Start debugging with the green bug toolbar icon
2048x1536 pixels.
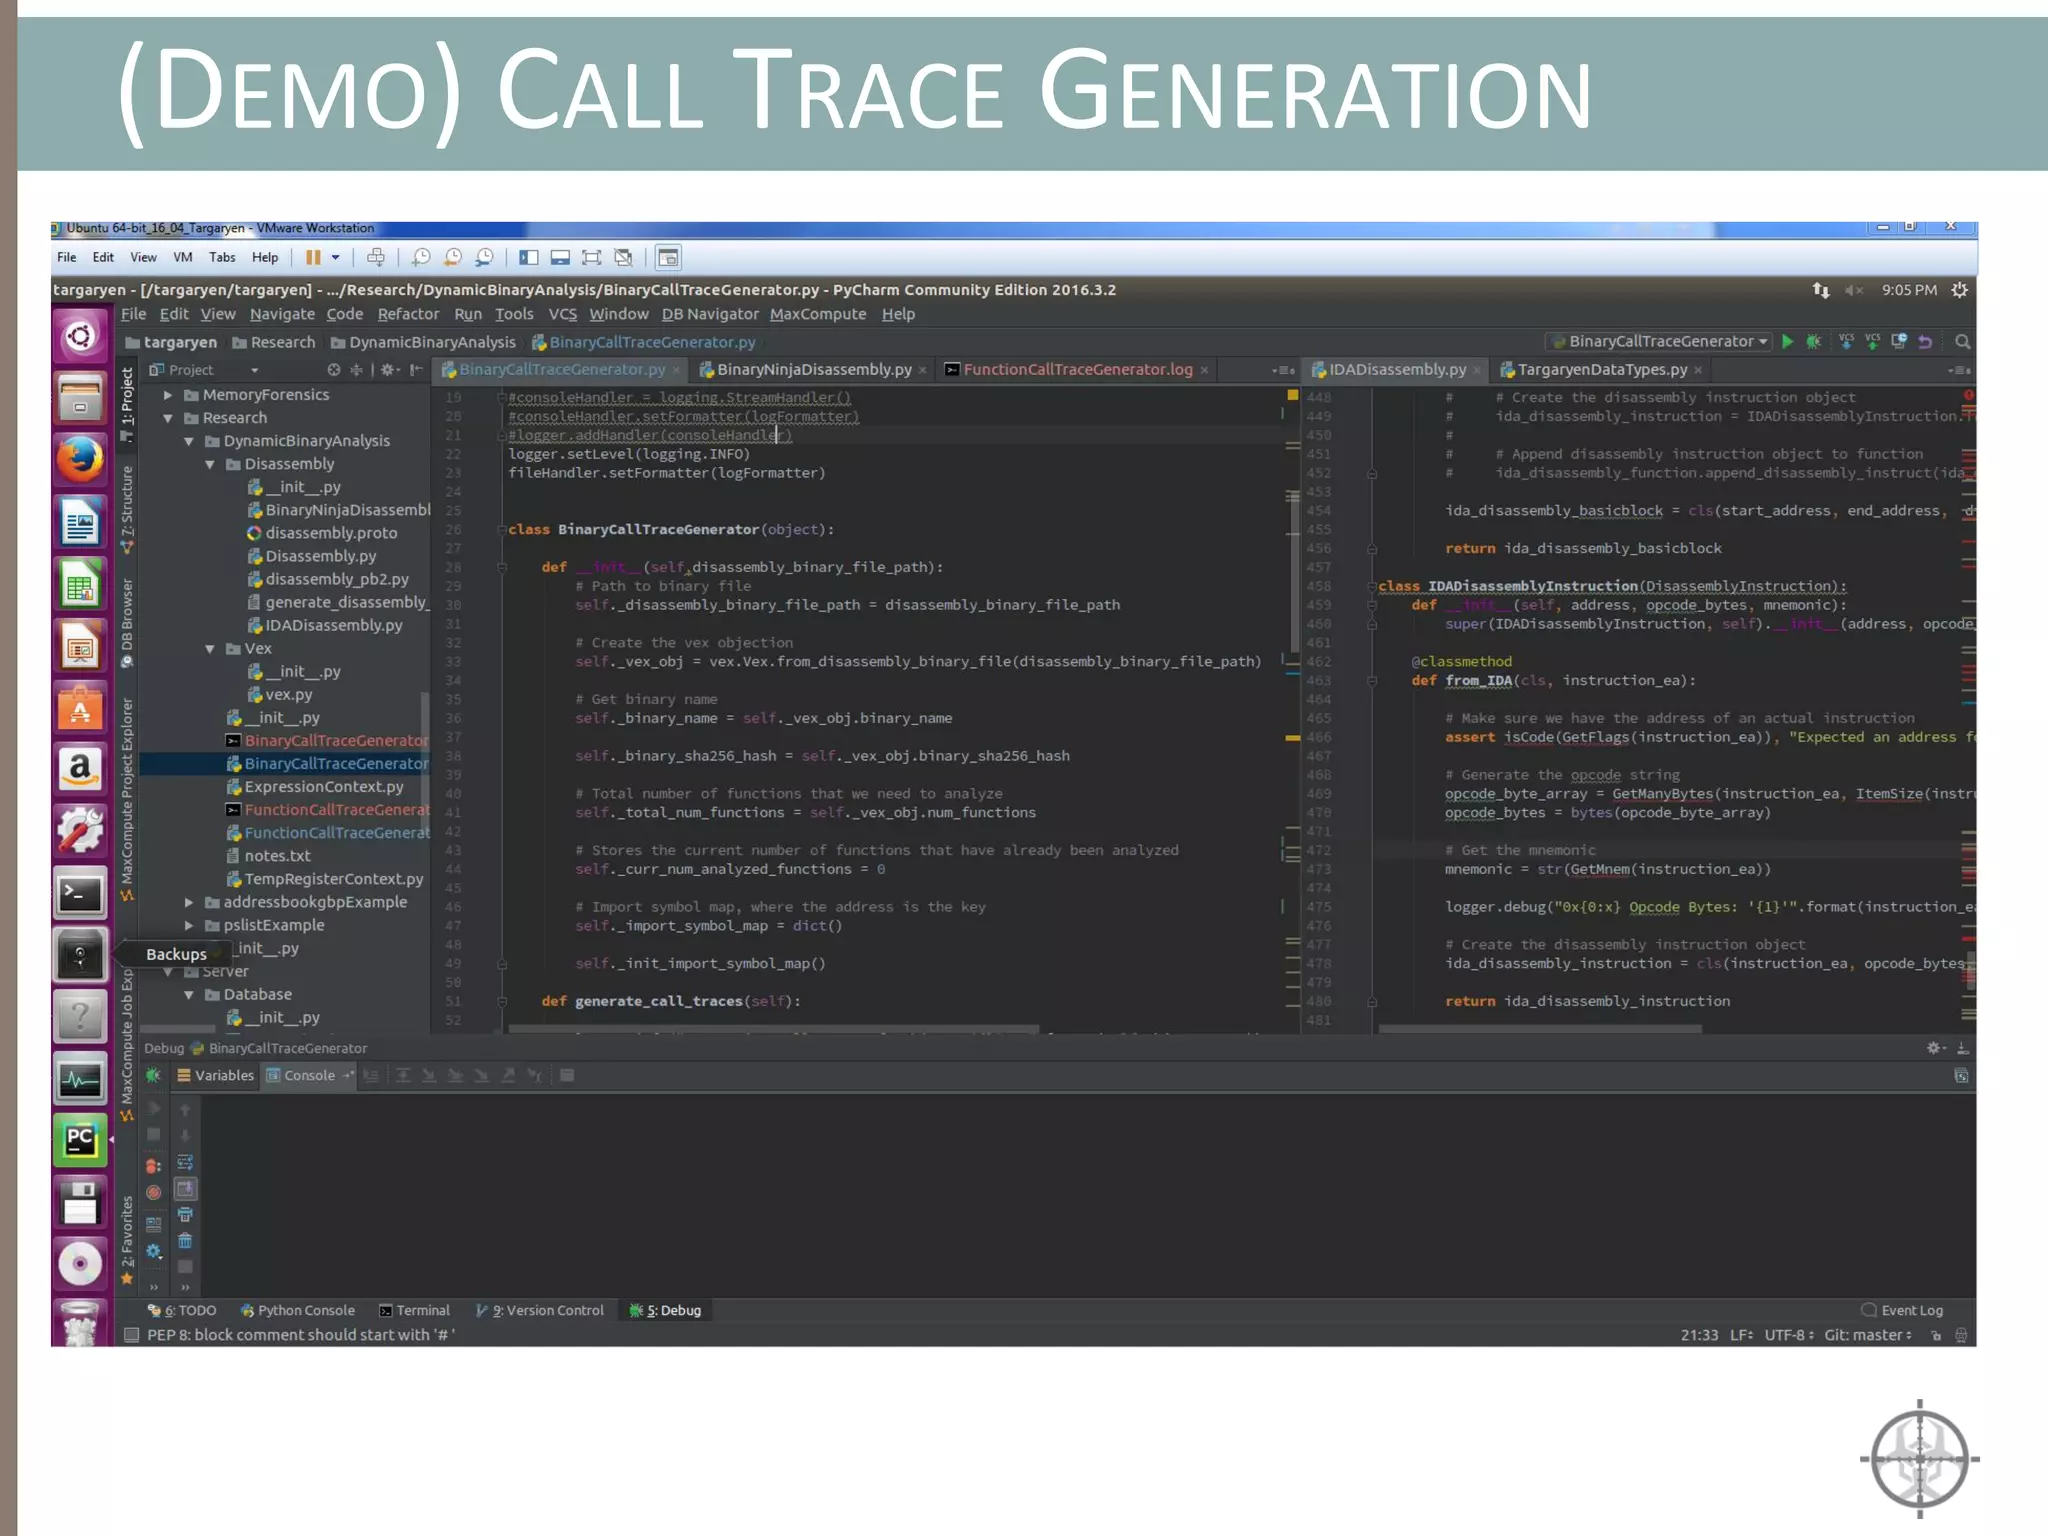[x=1814, y=342]
